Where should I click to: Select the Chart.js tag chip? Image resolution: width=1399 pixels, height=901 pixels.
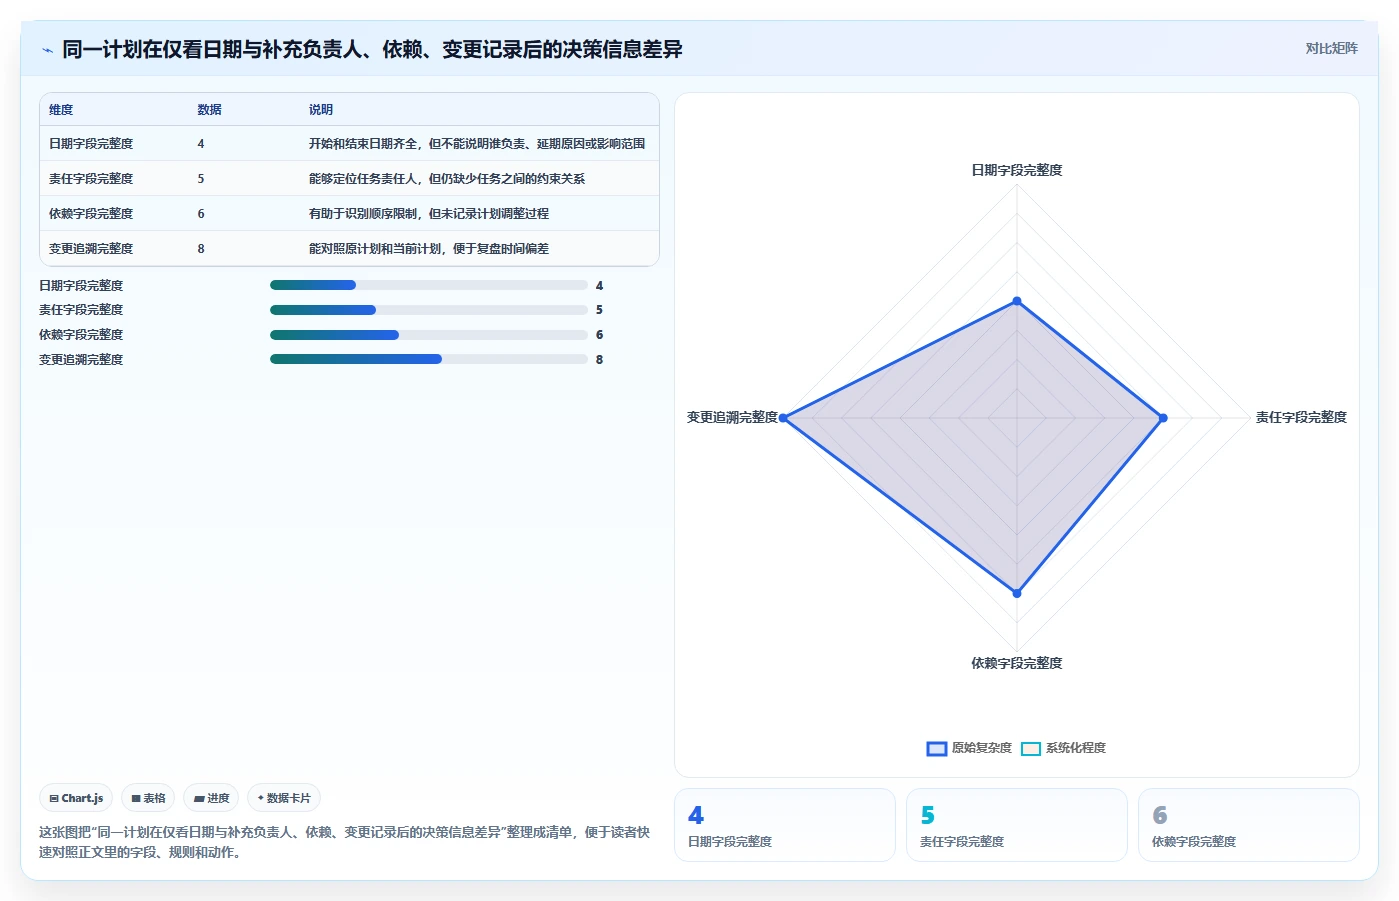coord(76,798)
